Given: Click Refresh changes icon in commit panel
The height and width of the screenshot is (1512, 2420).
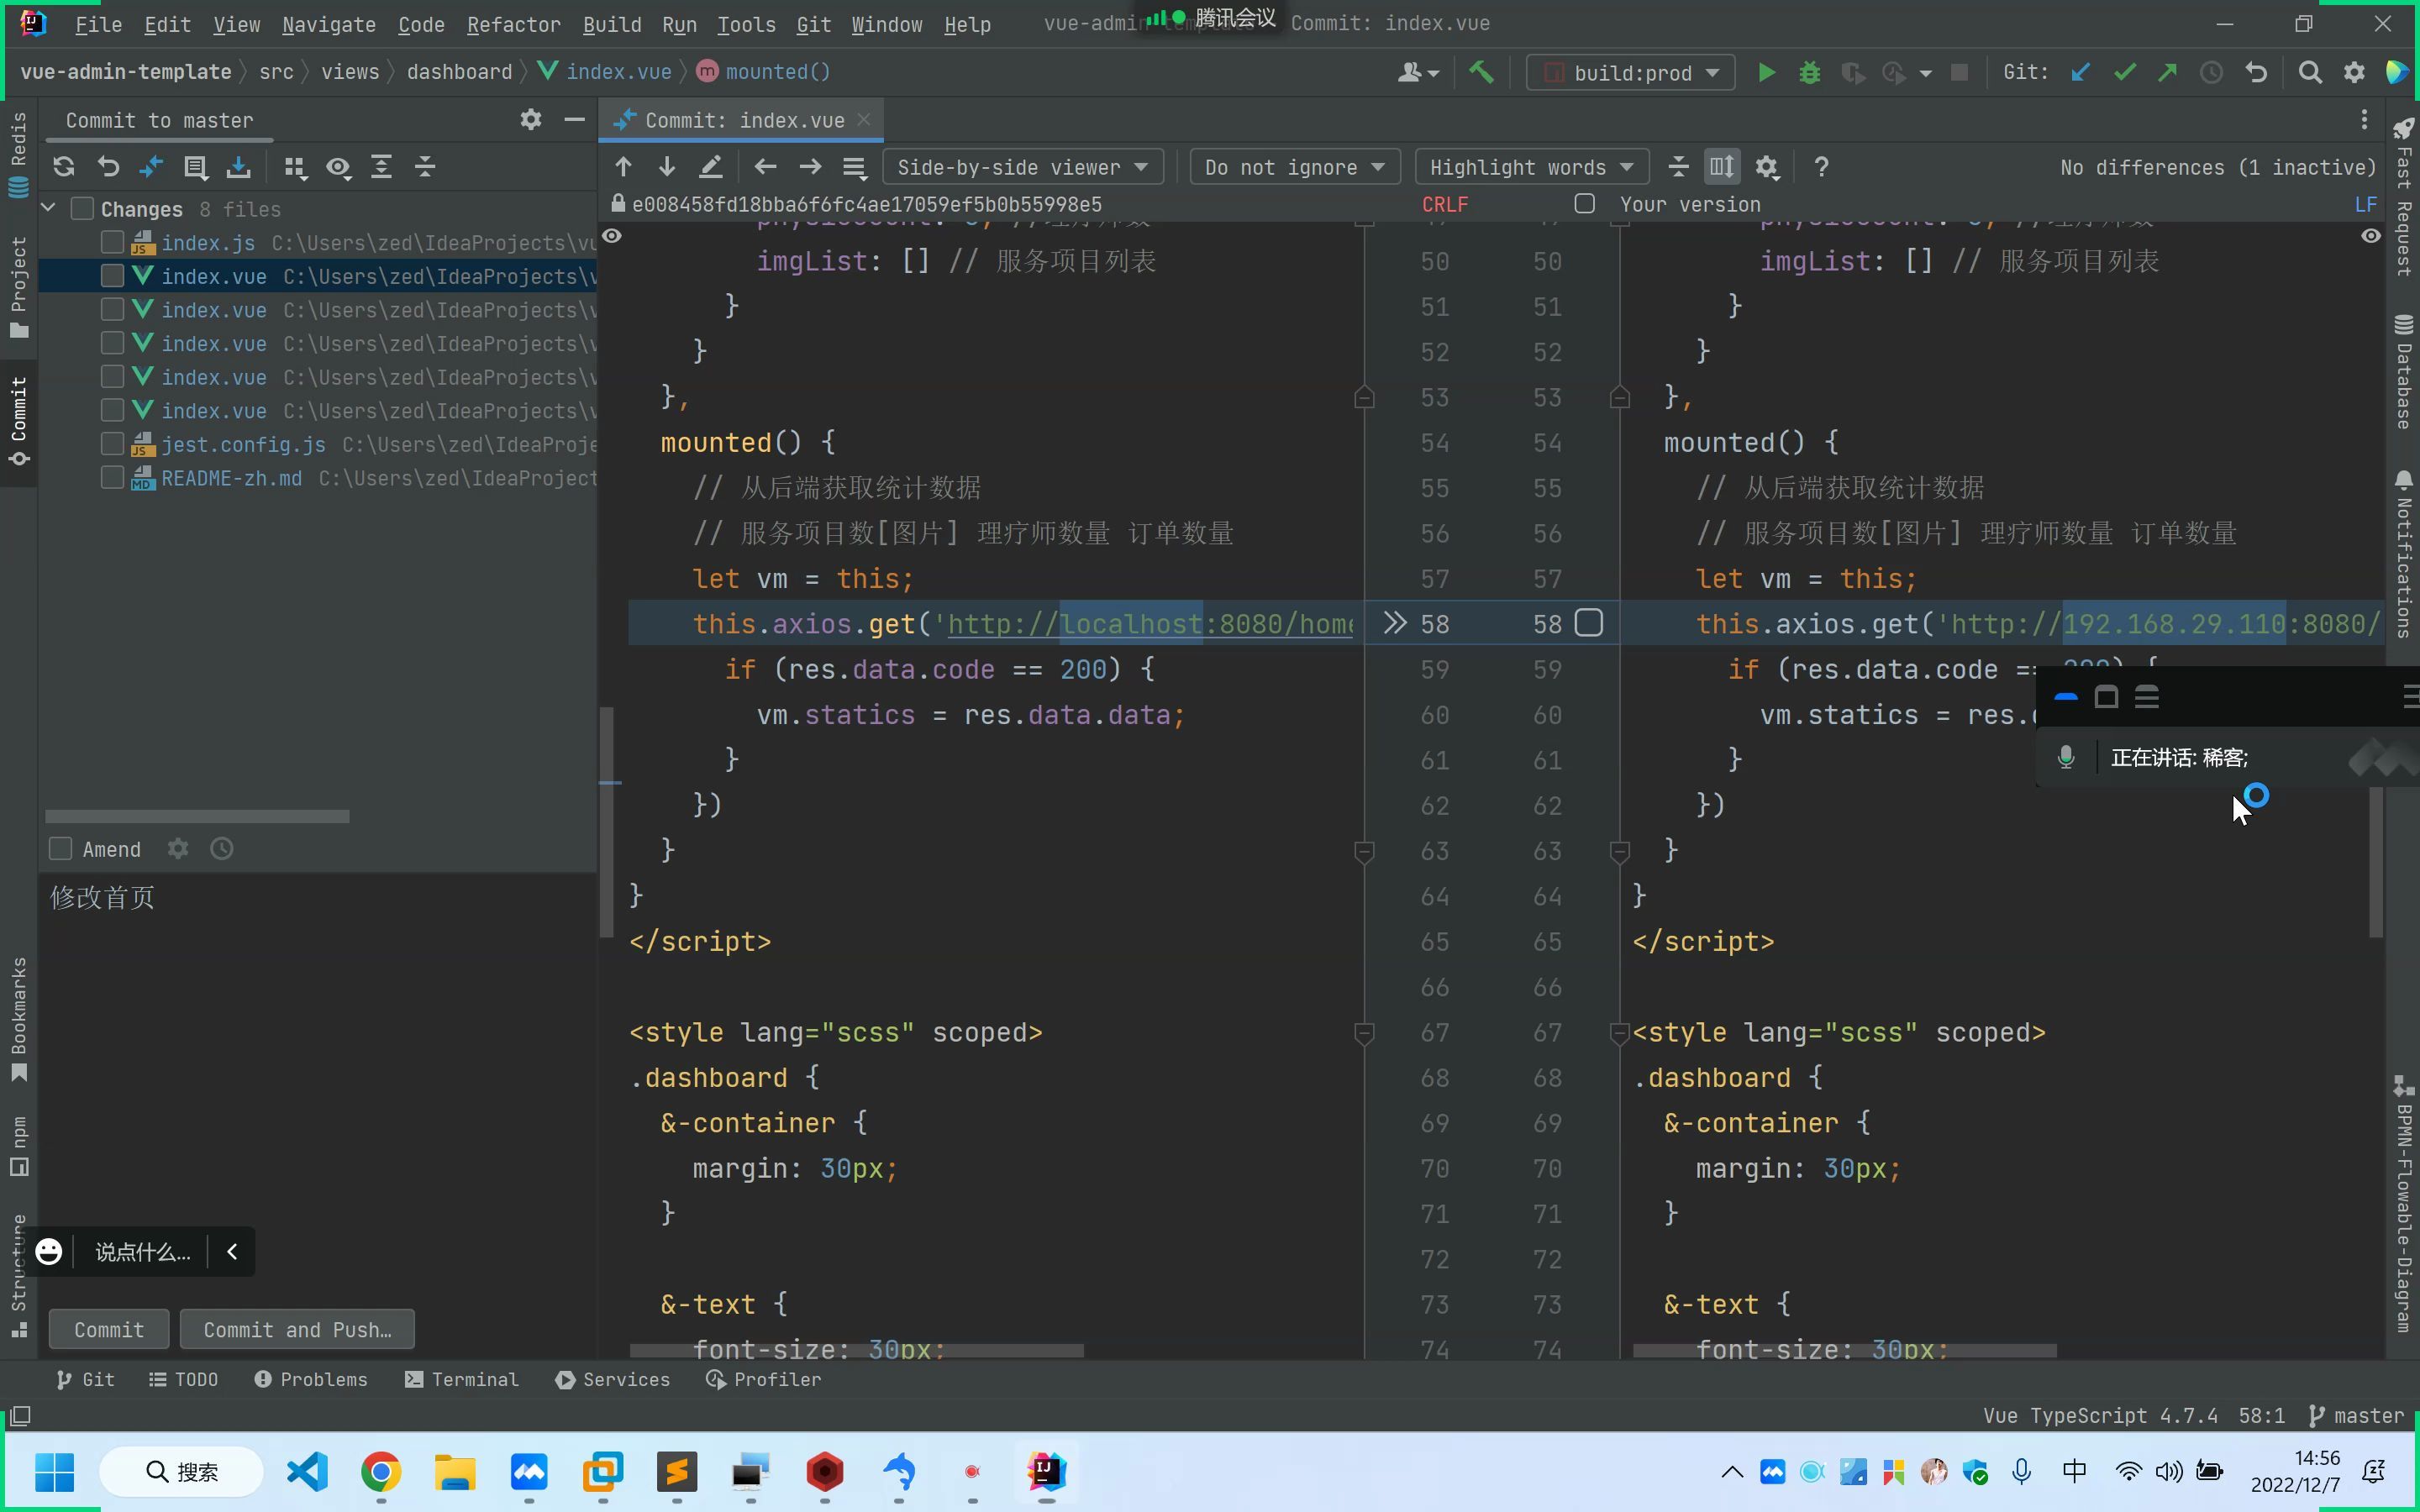Looking at the screenshot, I should coord(64,167).
